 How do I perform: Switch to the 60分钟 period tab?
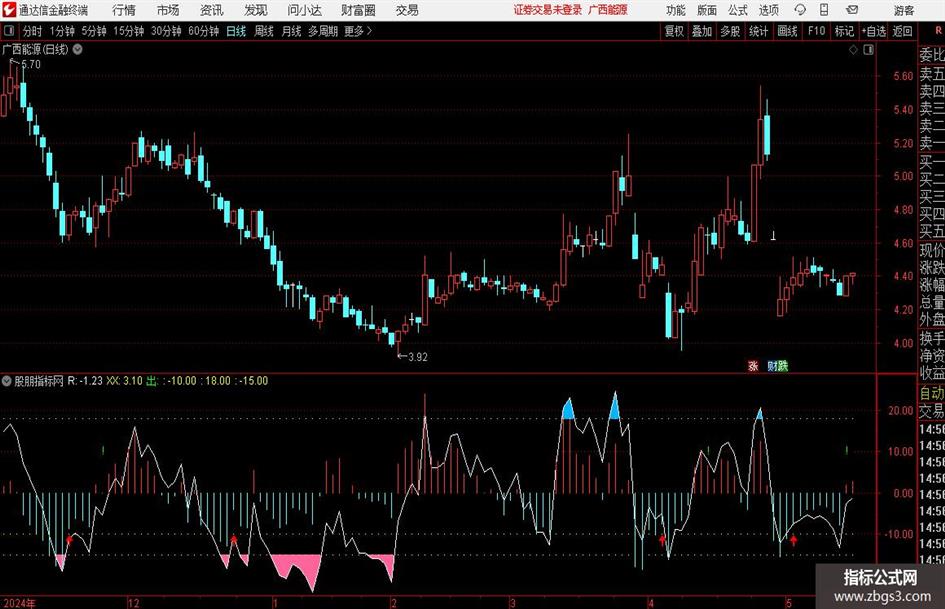[204, 31]
